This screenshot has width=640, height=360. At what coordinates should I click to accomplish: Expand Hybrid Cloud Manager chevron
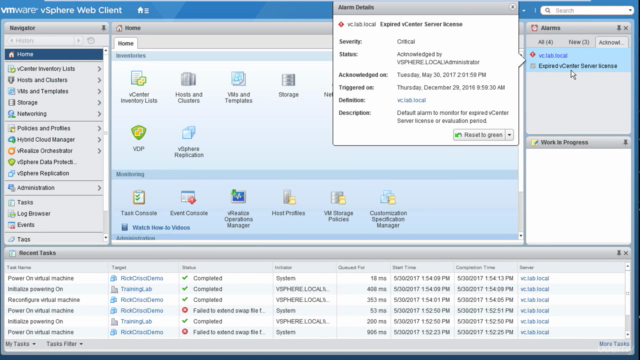99,140
